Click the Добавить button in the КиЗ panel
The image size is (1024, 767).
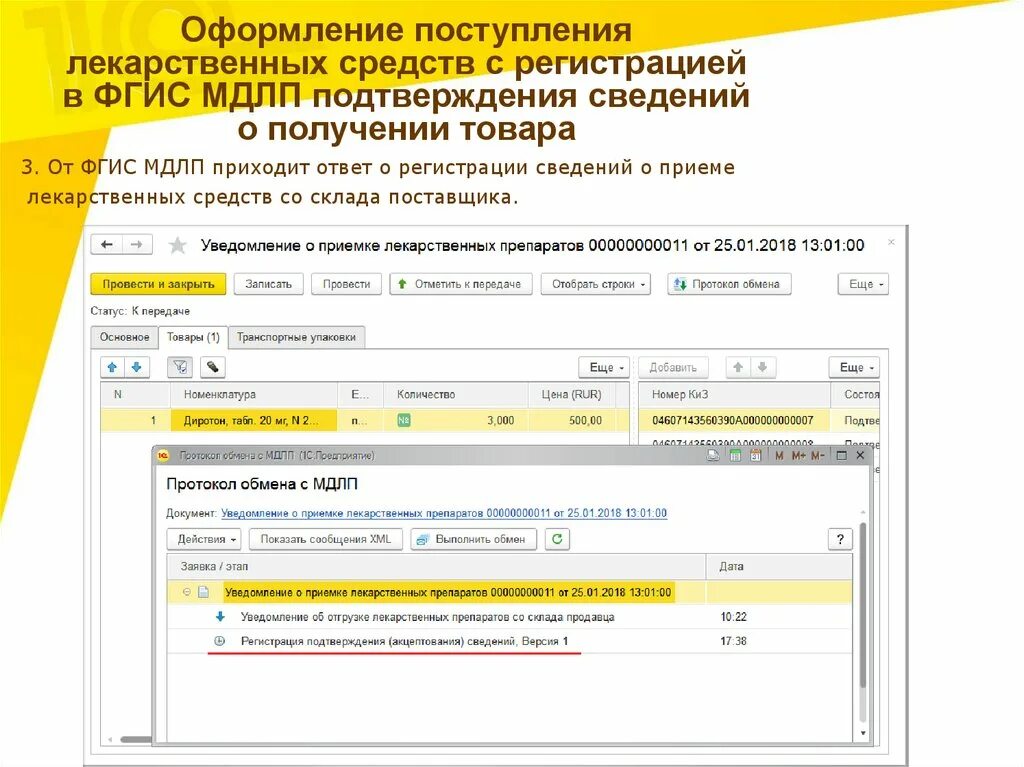673,368
